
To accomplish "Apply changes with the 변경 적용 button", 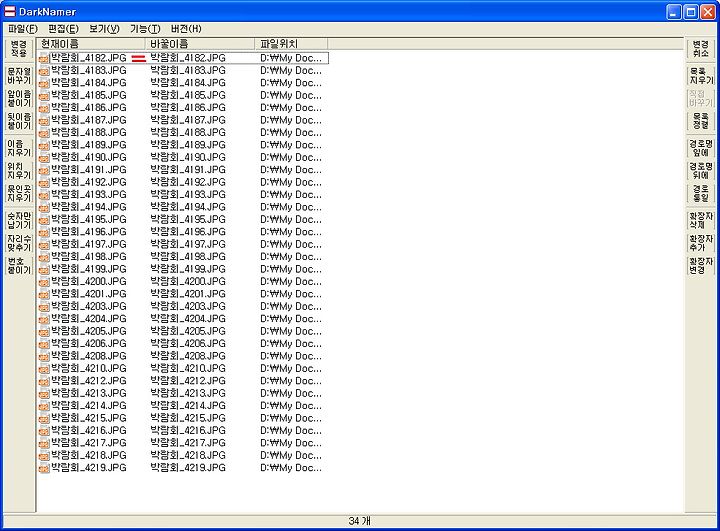I will 19,49.
